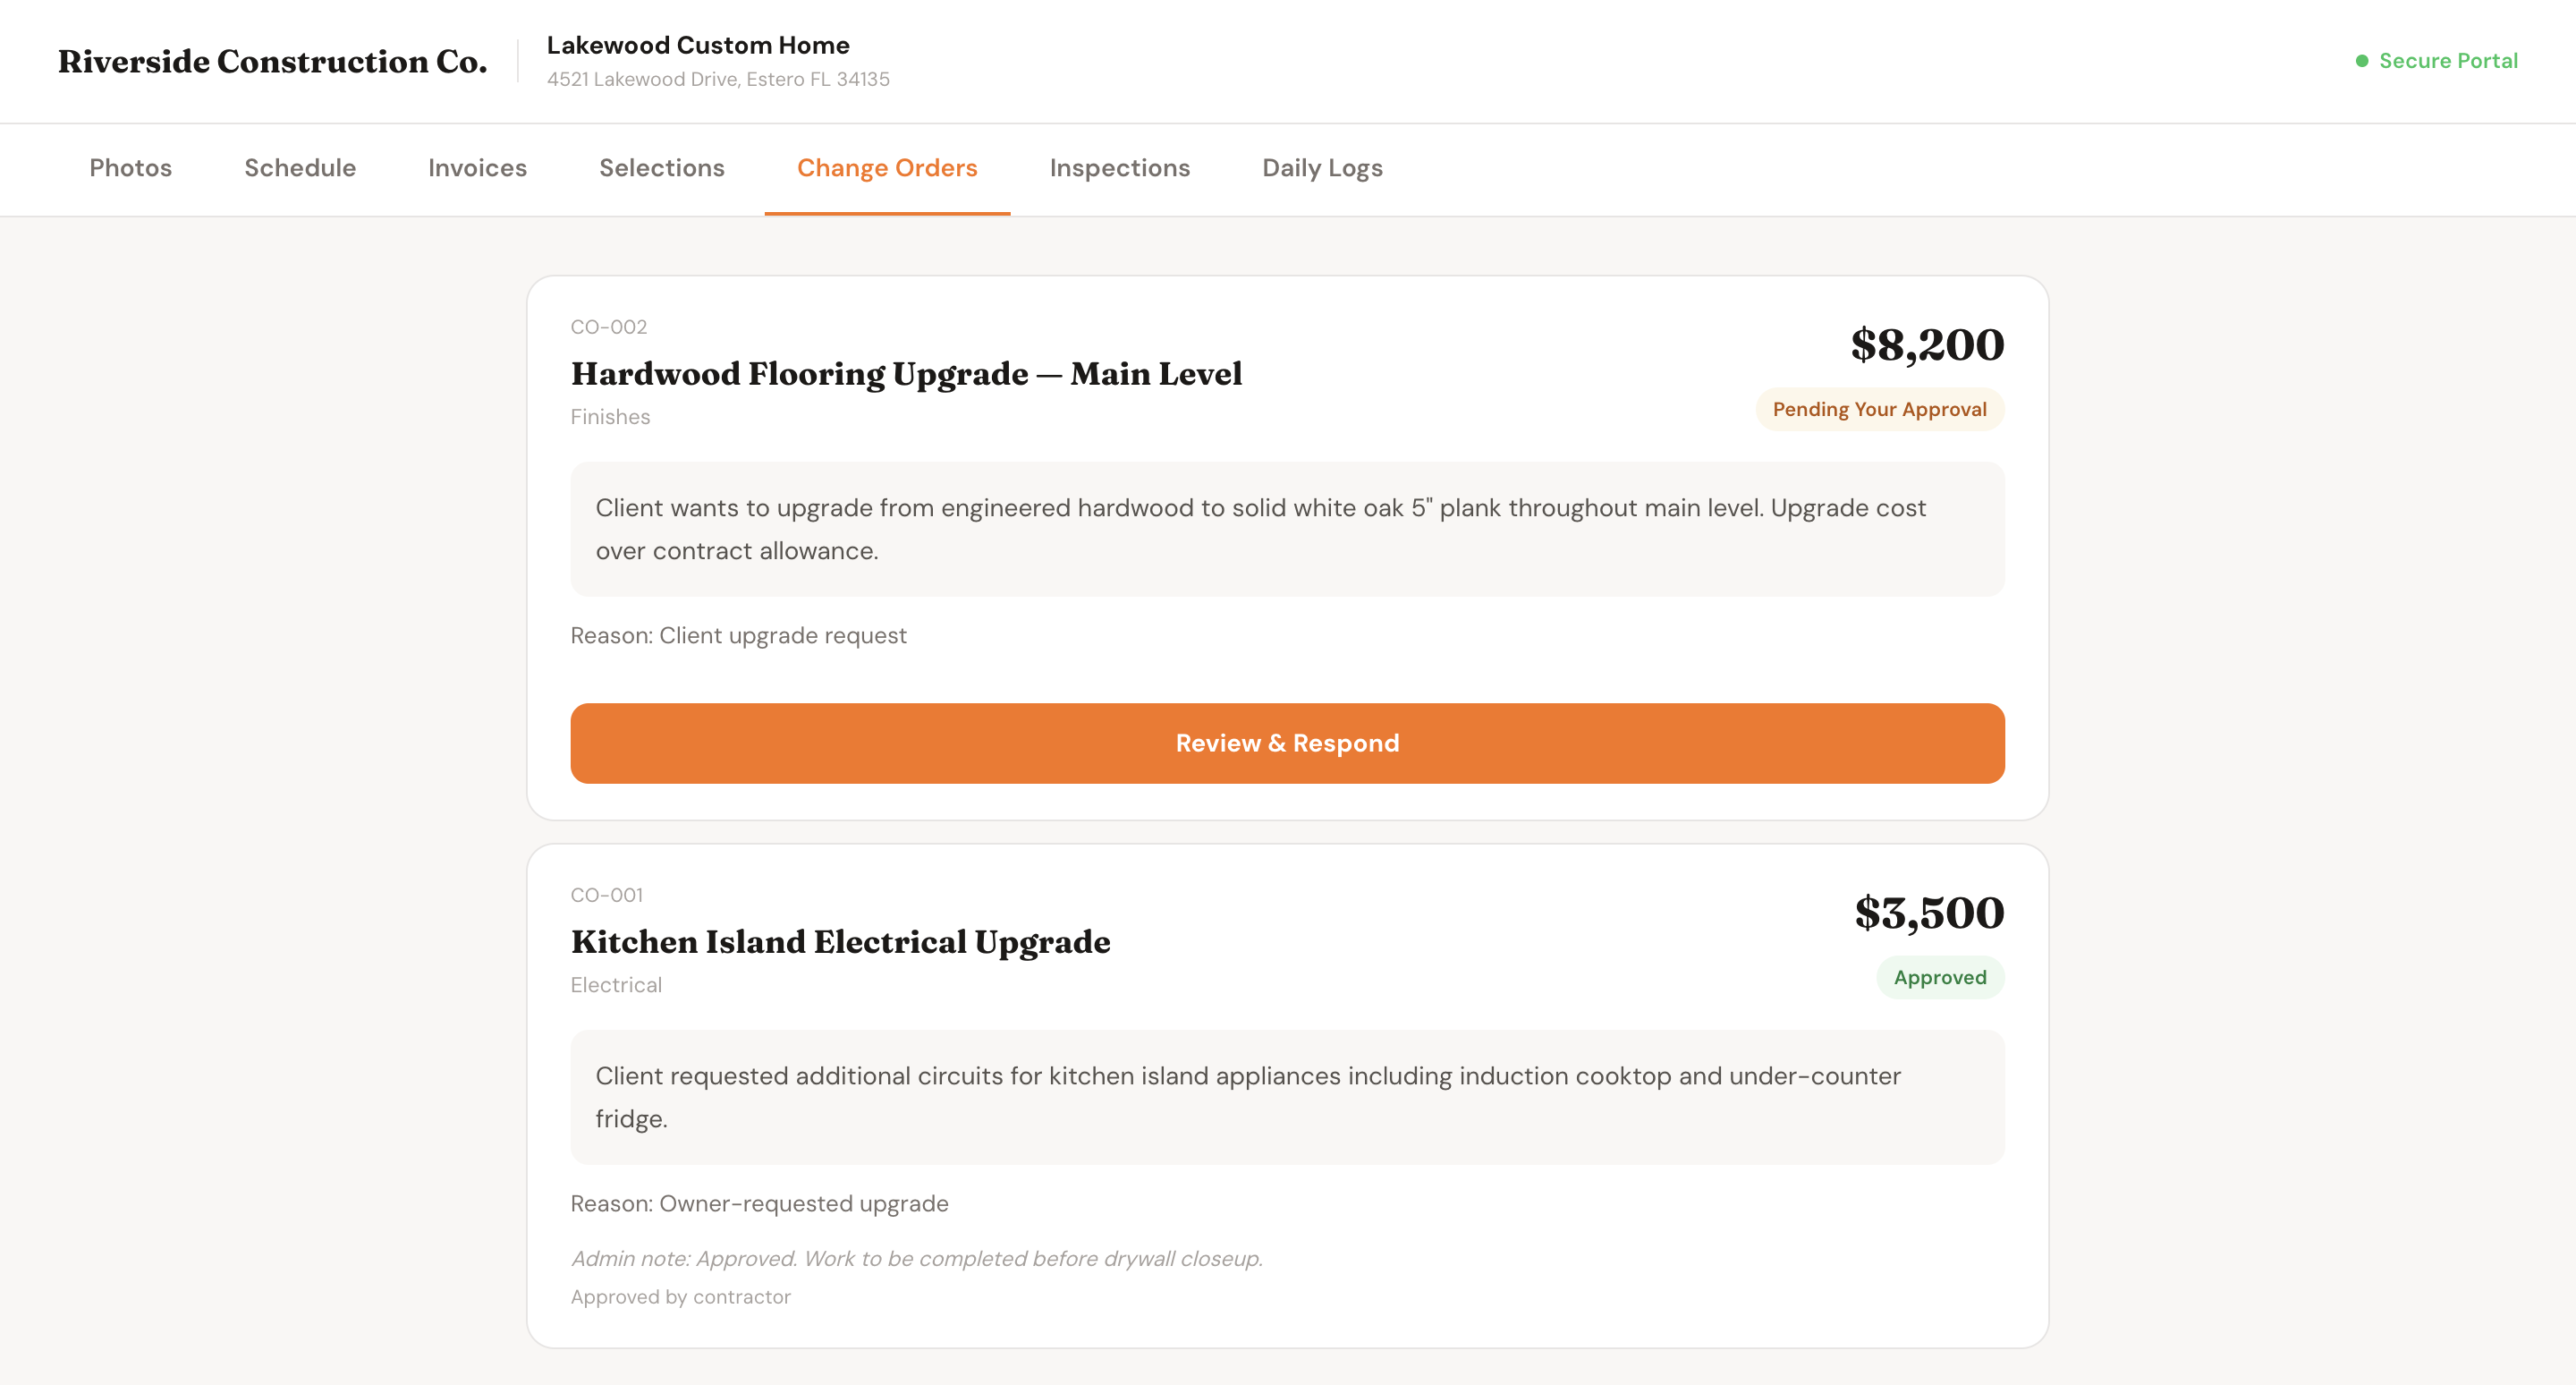This screenshot has width=2576, height=1385.
Task: Click the Lakewood Custom Home project title
Action: 697,45
